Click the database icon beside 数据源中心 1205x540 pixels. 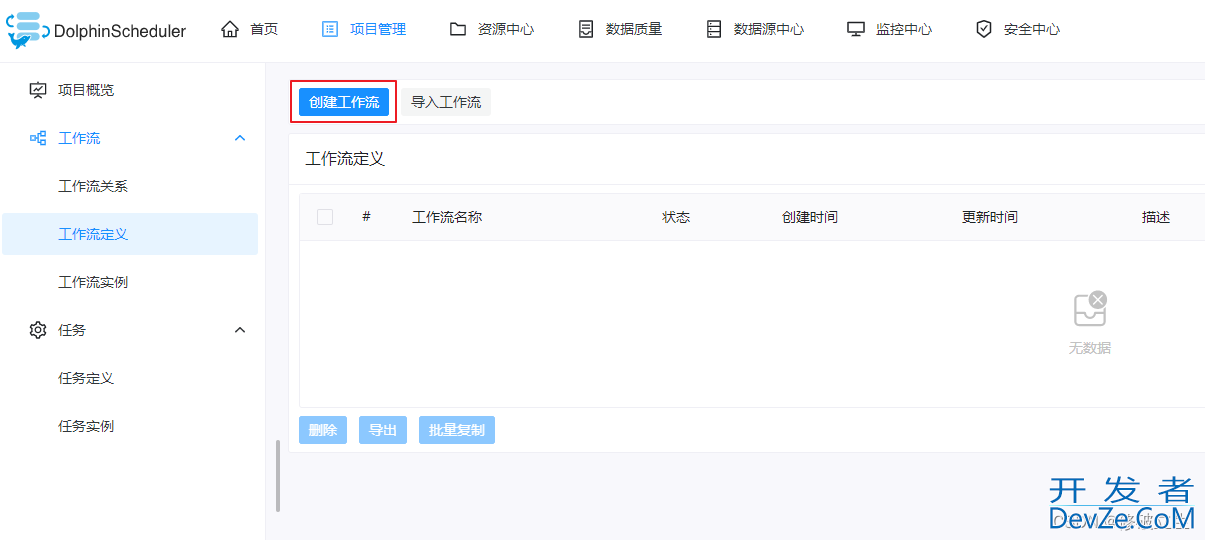714,29
